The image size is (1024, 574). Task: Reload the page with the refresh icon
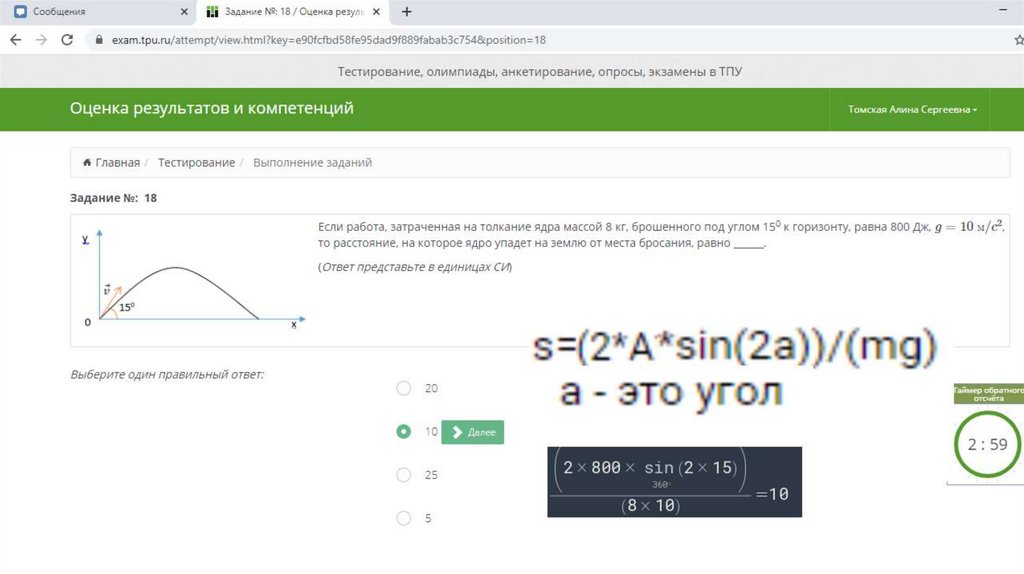[67, 40]
